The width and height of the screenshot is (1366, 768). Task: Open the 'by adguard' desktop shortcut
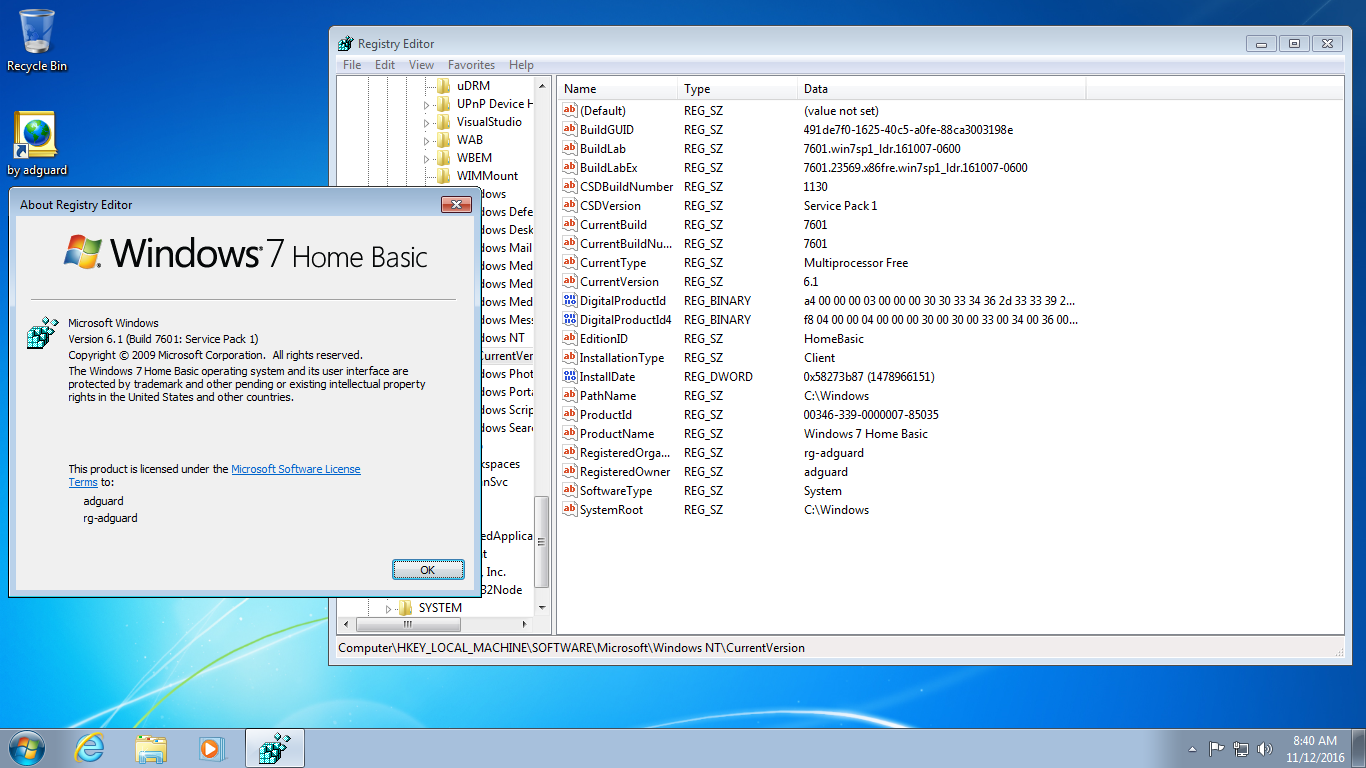tap(37, 144)
